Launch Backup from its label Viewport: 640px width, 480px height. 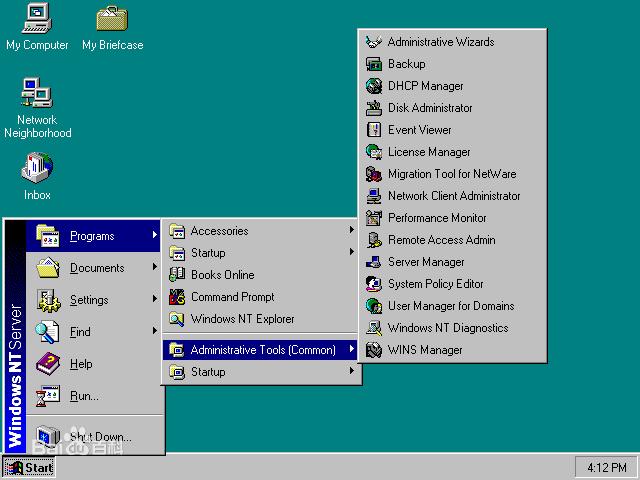(407, 64)
